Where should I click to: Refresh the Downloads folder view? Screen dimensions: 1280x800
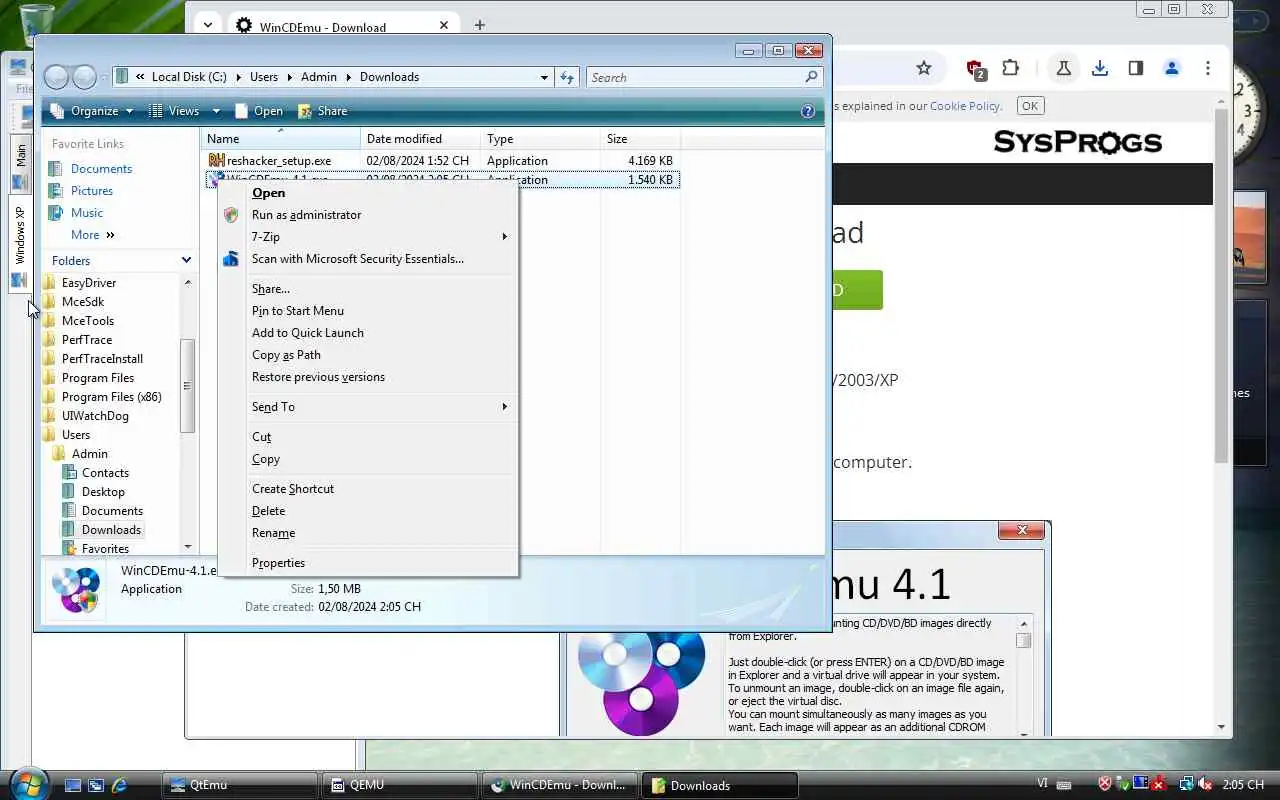pyautogui.click(x=567, y=77)
